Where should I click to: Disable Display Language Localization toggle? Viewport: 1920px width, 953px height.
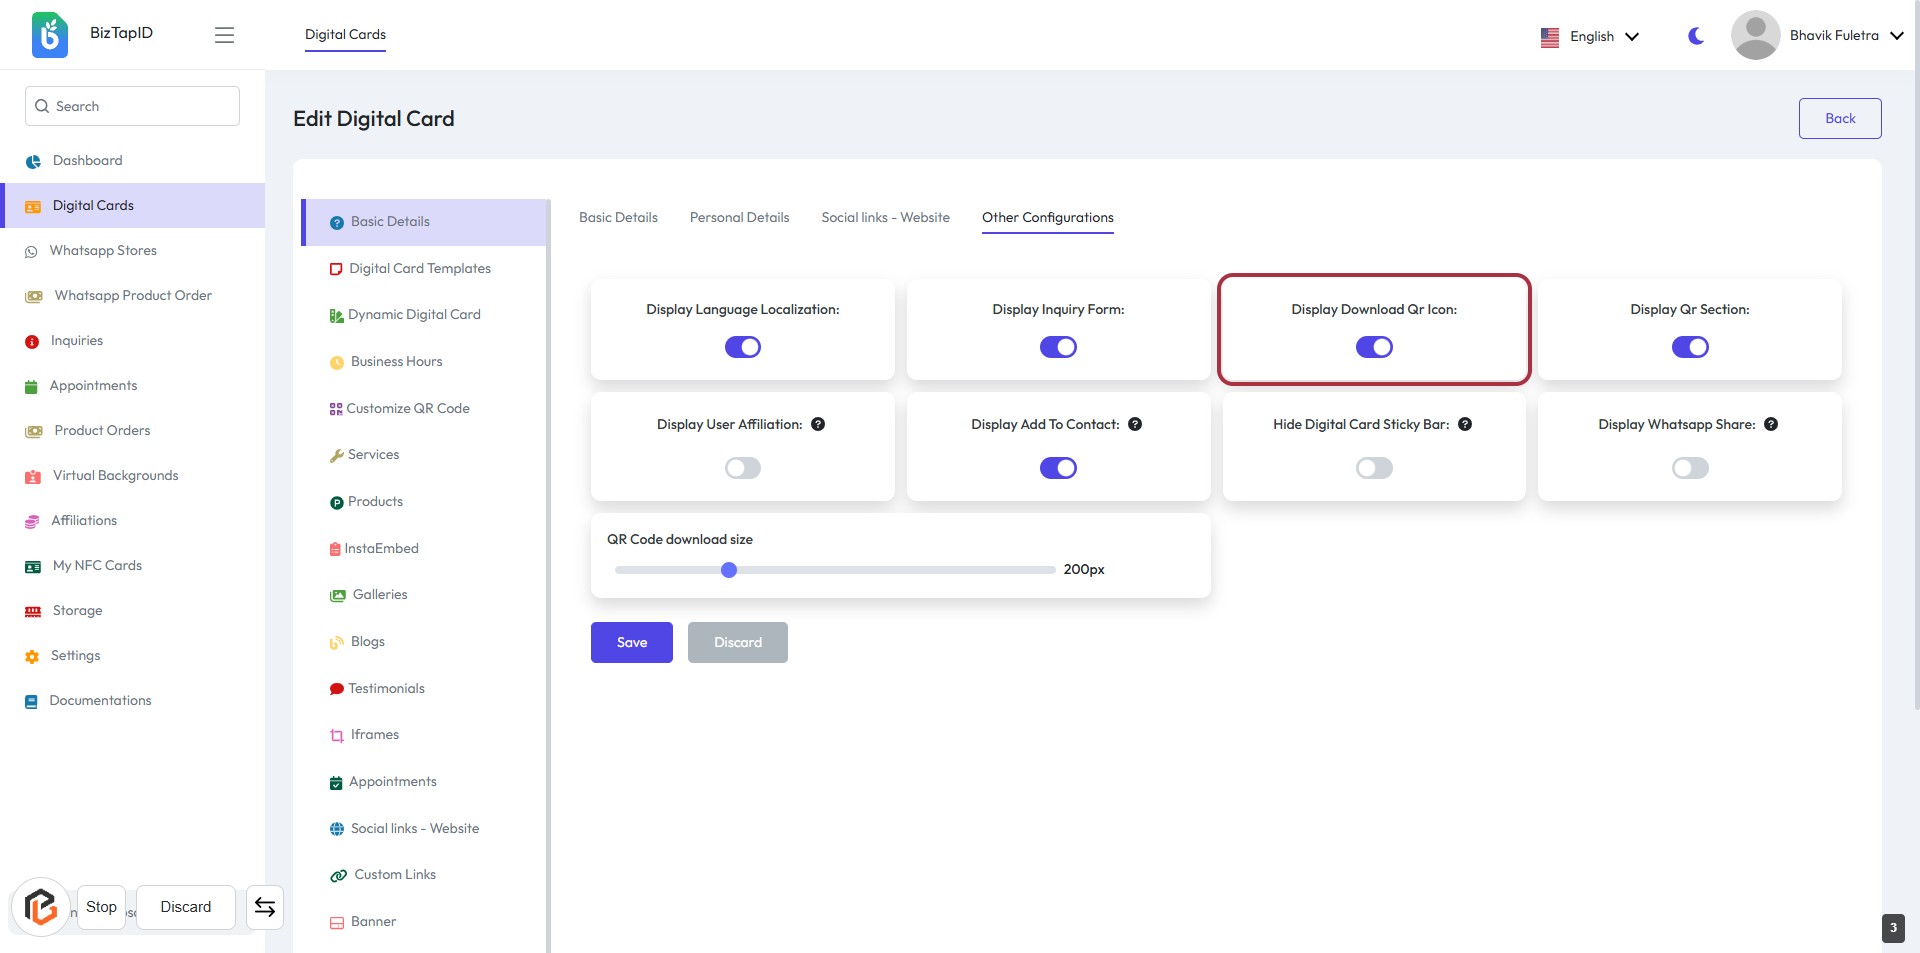(743, 347)
